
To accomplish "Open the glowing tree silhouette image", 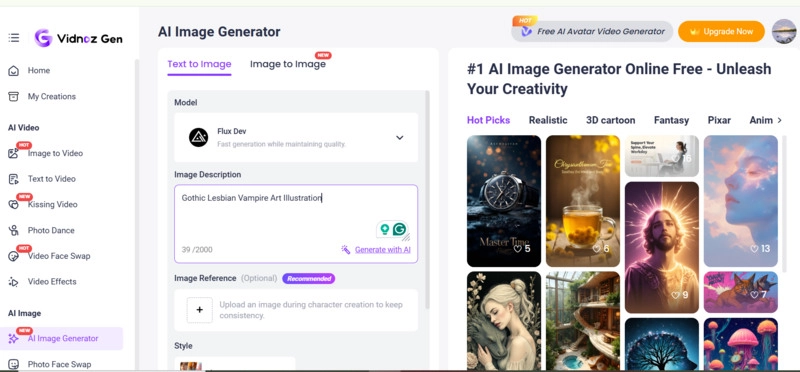I will (662, 344).
